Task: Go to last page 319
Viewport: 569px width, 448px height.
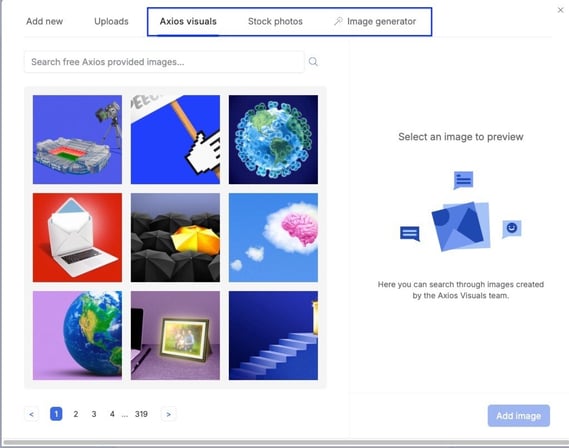Action: coord(141,414)
